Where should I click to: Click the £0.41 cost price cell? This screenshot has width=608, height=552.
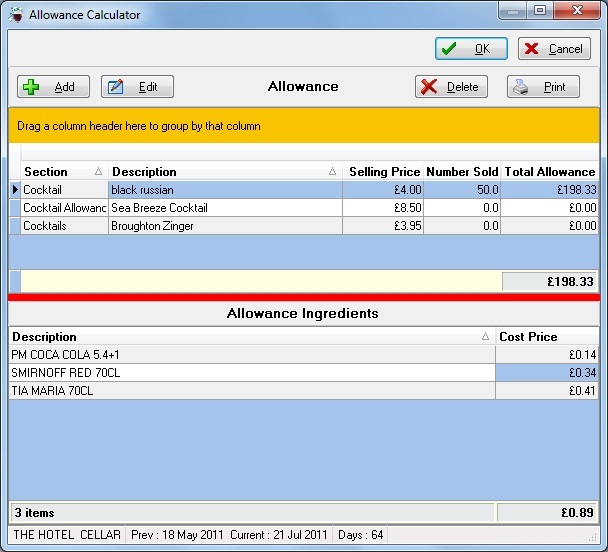(547, 390)
